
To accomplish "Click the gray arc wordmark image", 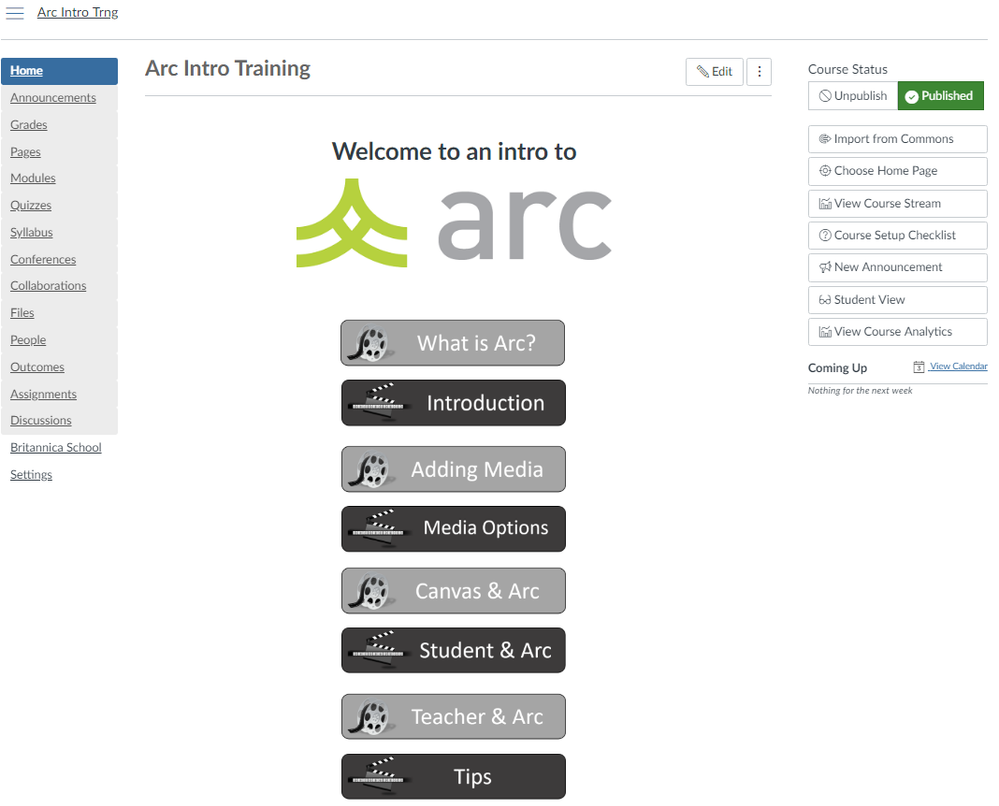I will [x=525, y=225].
